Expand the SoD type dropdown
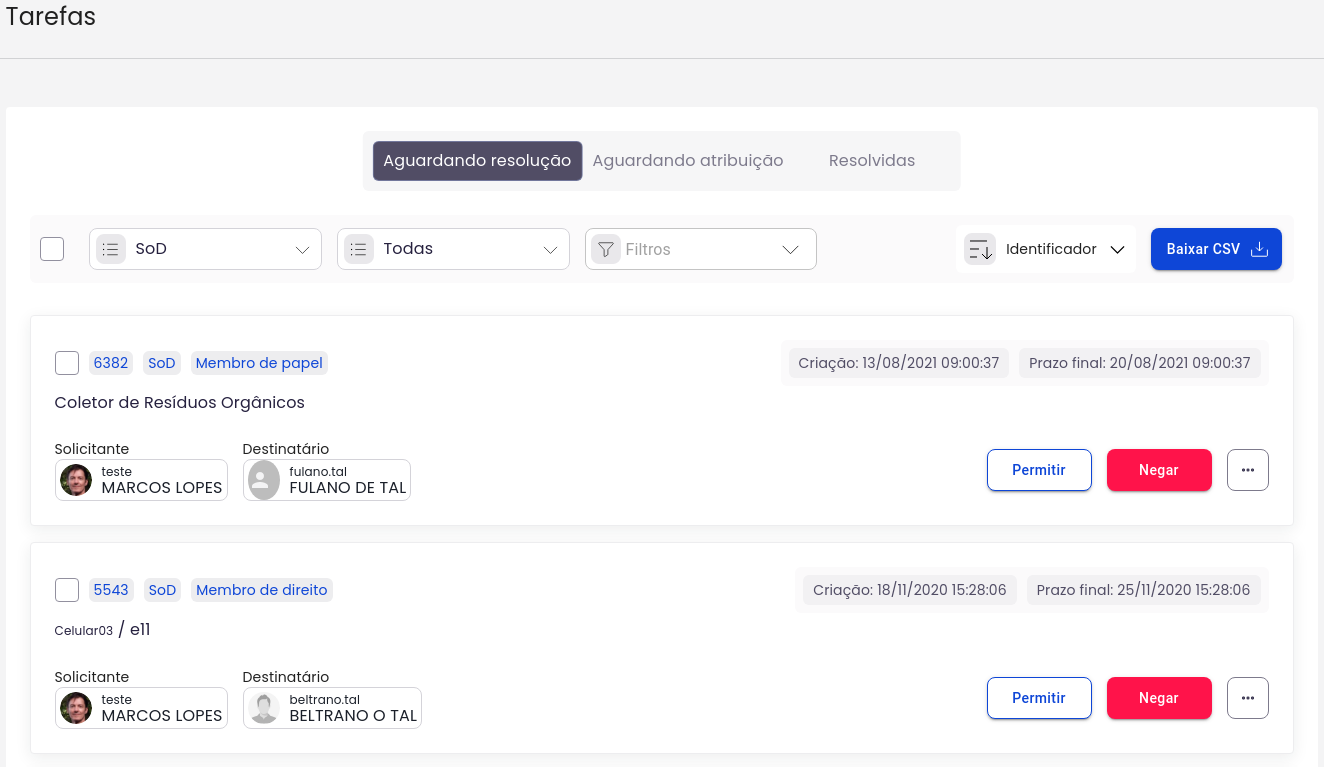Image resolution: width=1324 pixels, height=767 pixels. (302, 249)
